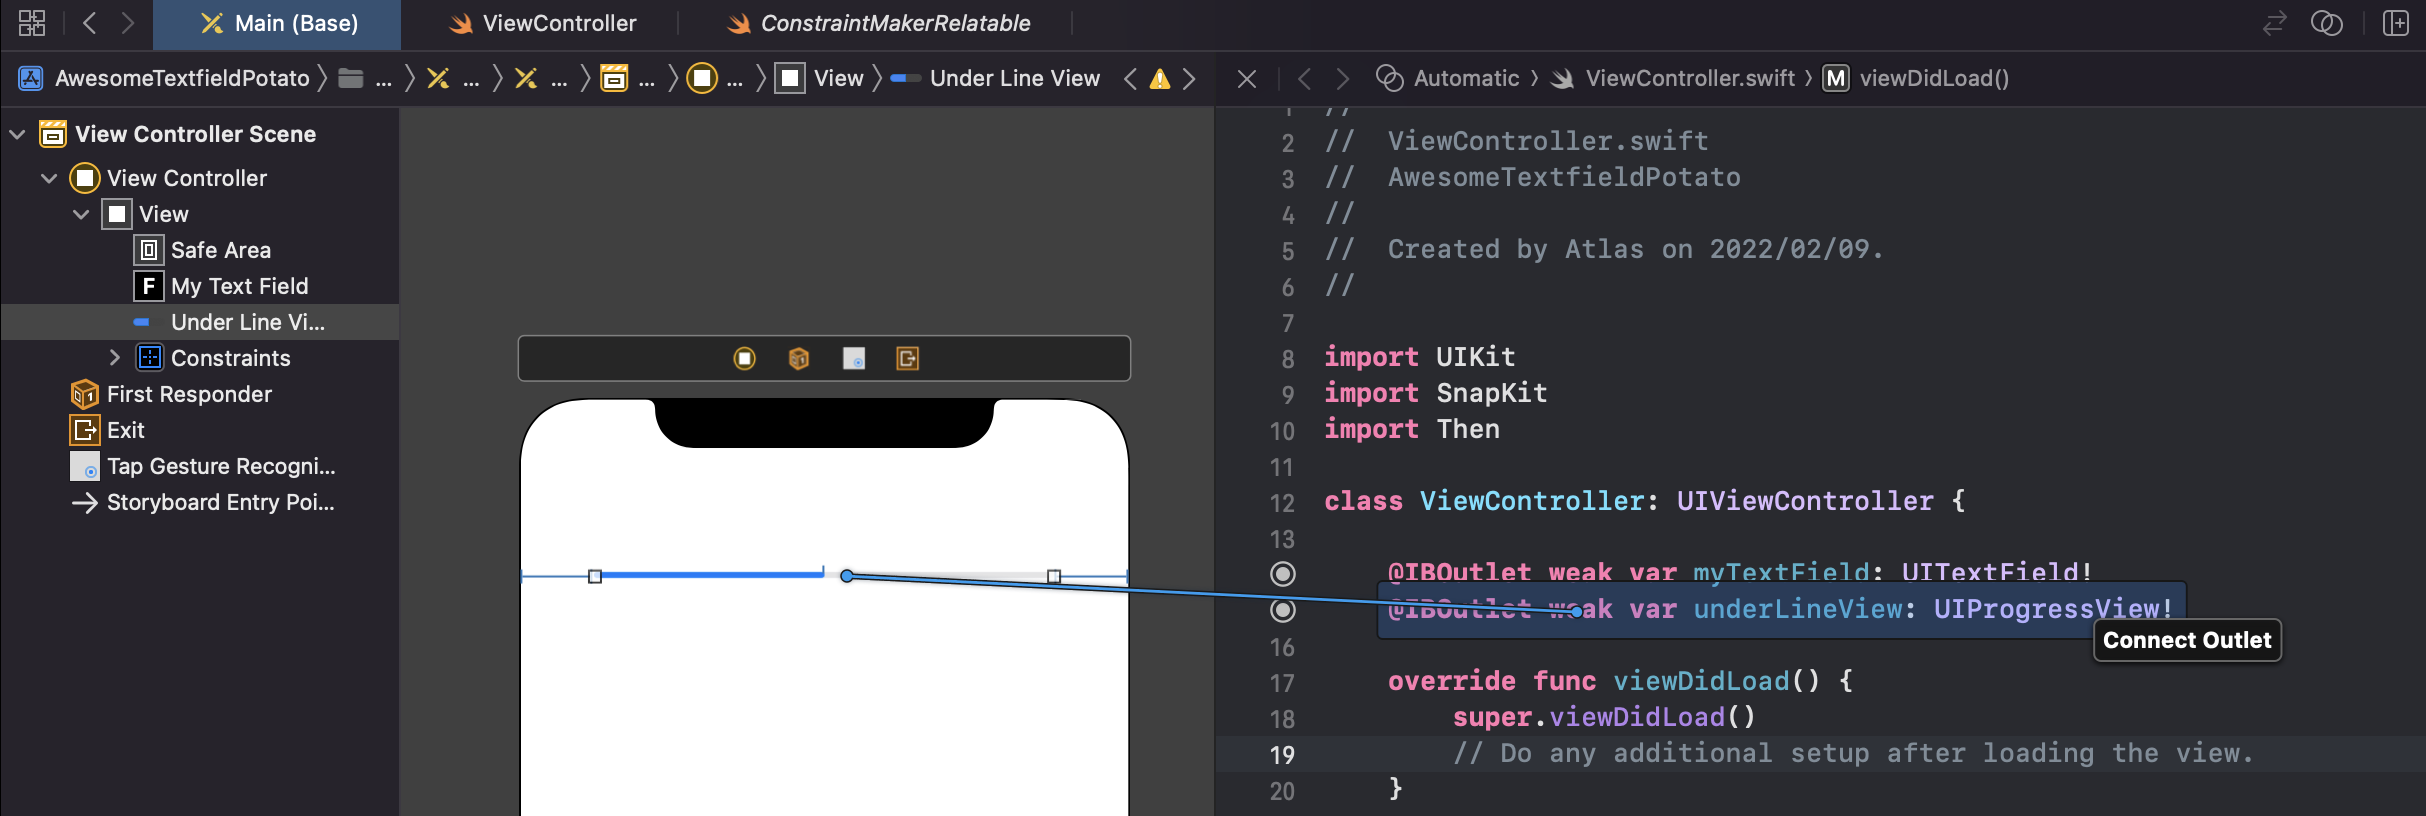Go back in left editor history
Screen dimensions: 2426x816
coord(89,23)
